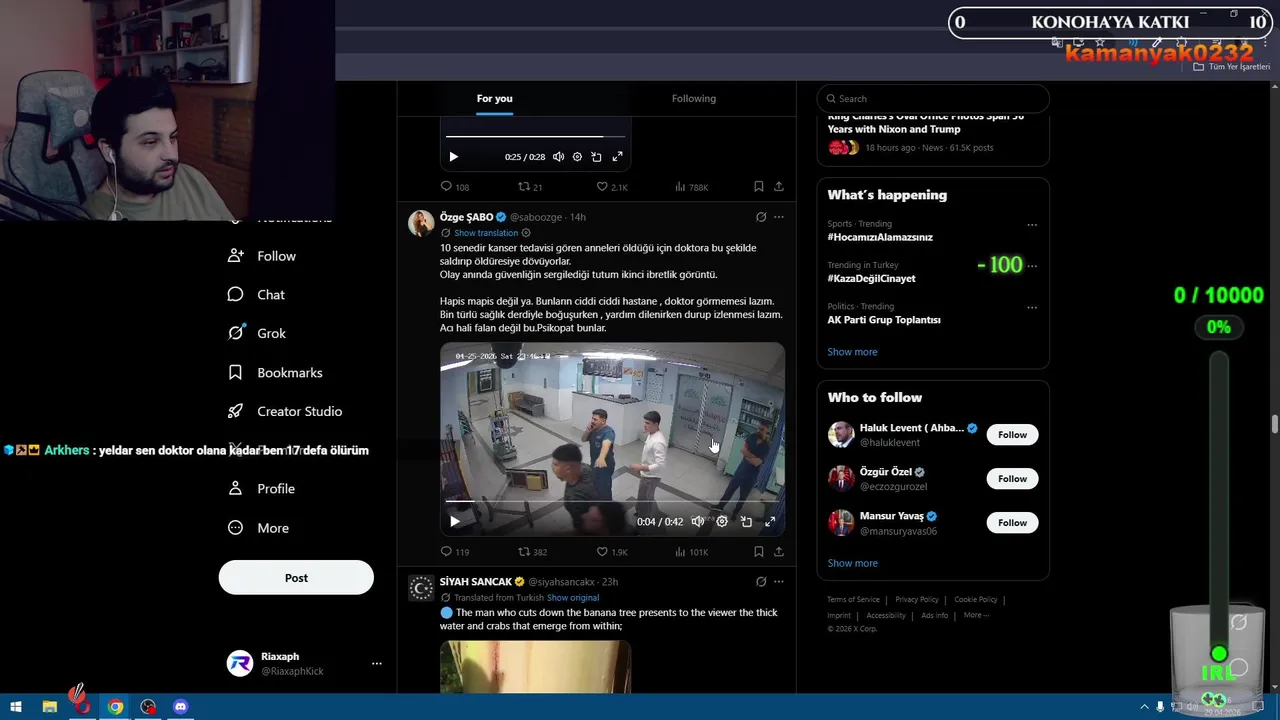Open Grok action on SİYAH SANCAK post
Viewport: 1280px width, 720px height.
761,582
